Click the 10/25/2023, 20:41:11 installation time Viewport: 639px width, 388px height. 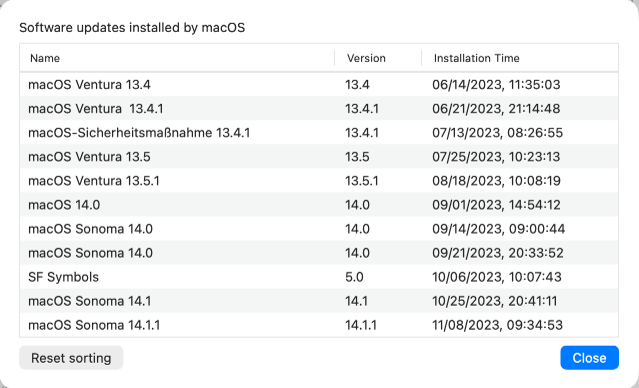click(x=495, y=301)
